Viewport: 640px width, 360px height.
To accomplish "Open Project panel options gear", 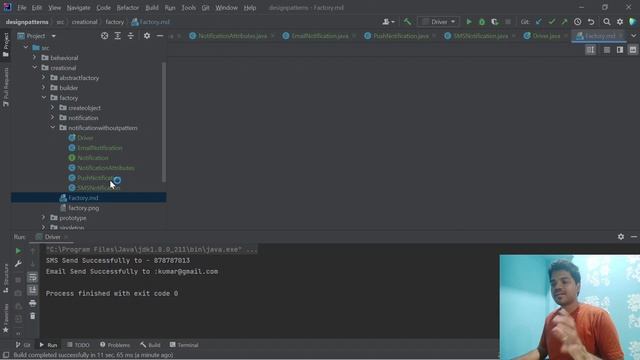I will point(147,36).
